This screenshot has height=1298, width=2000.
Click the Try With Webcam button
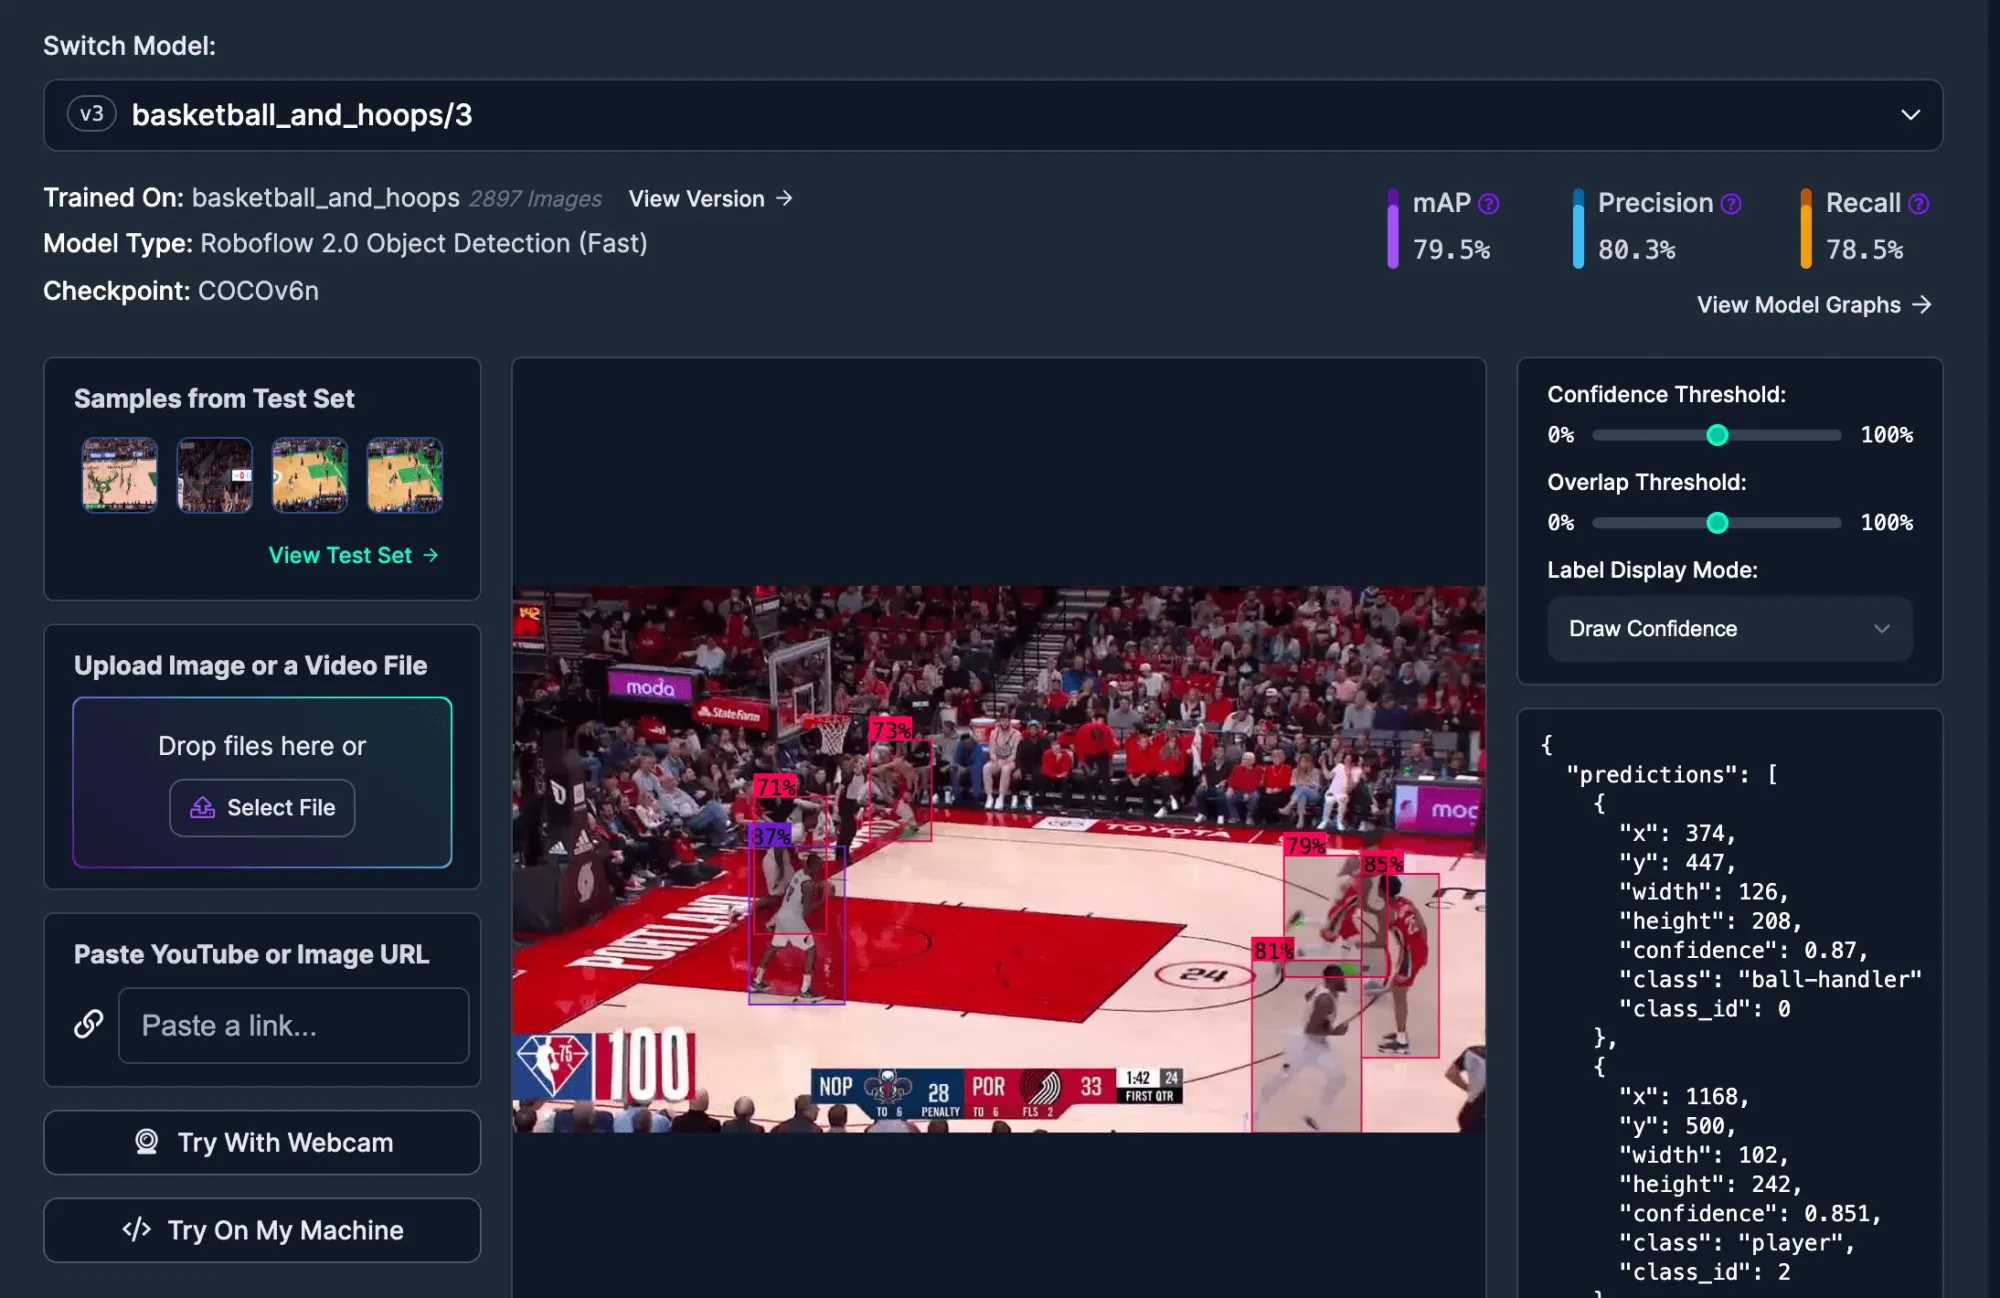[x=262, y=1142]
